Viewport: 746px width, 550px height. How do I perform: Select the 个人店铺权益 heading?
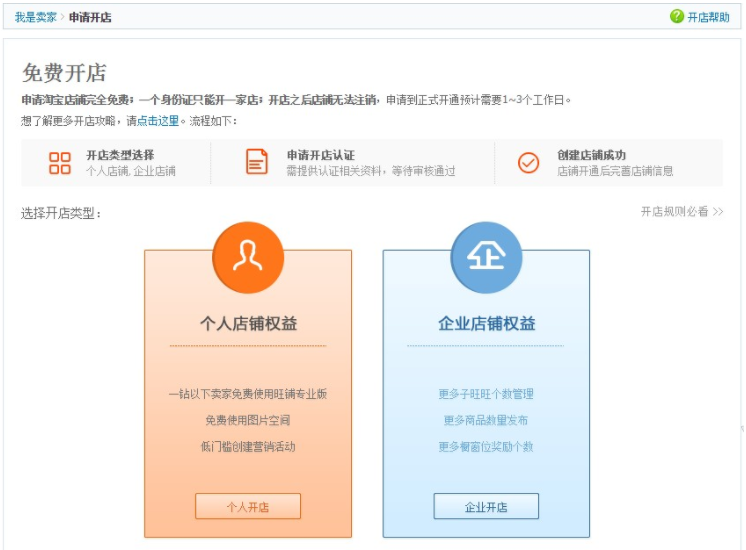coord(248,324)
